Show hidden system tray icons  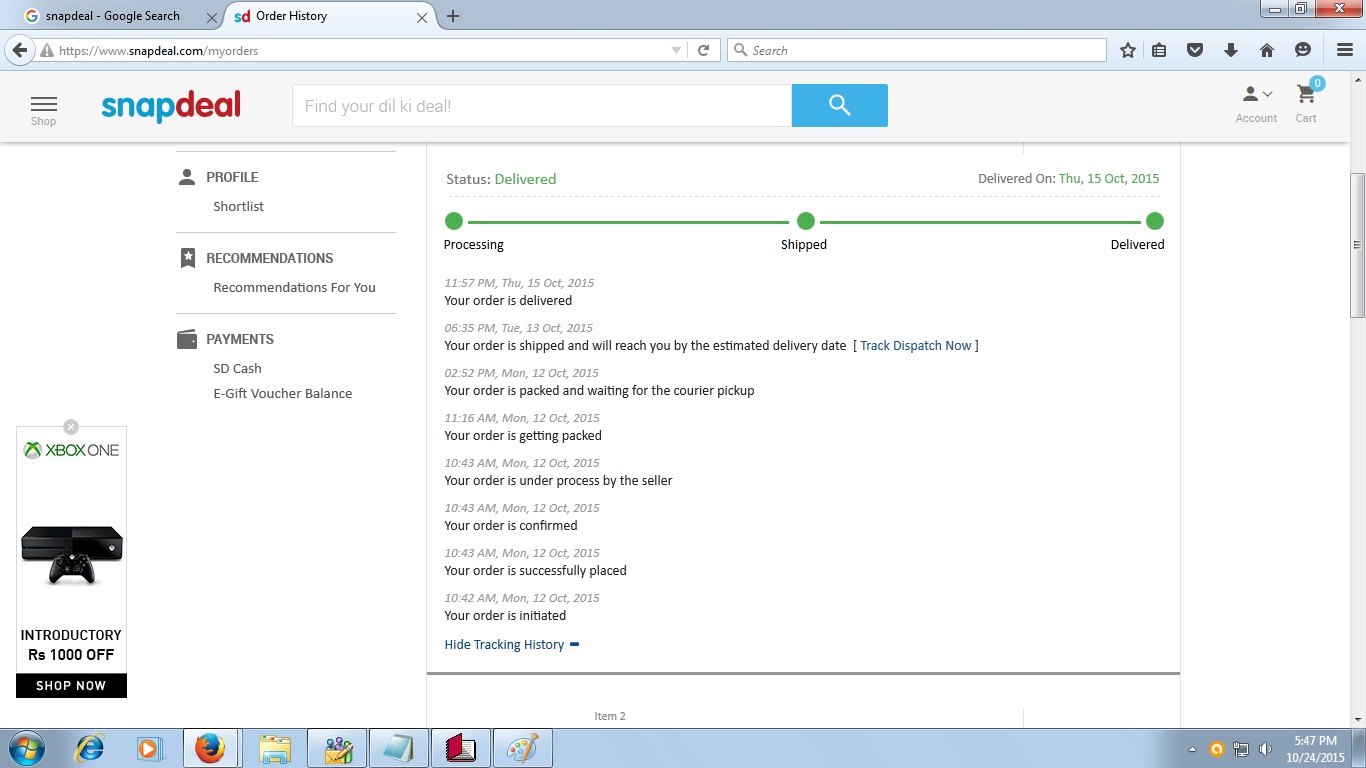[x=1192, y=749]
